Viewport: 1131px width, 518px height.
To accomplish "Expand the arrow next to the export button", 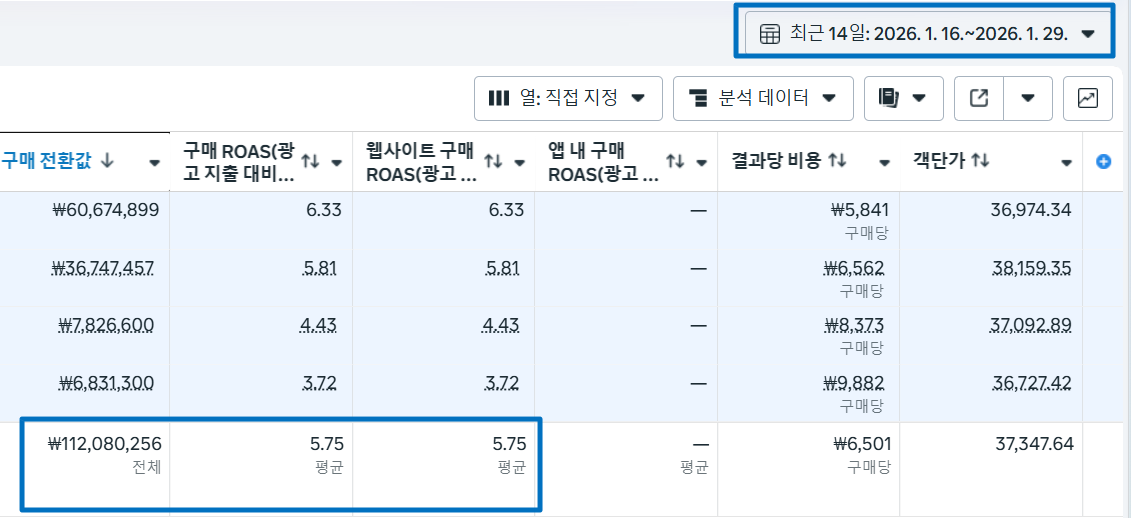I will coord(1027,98).
